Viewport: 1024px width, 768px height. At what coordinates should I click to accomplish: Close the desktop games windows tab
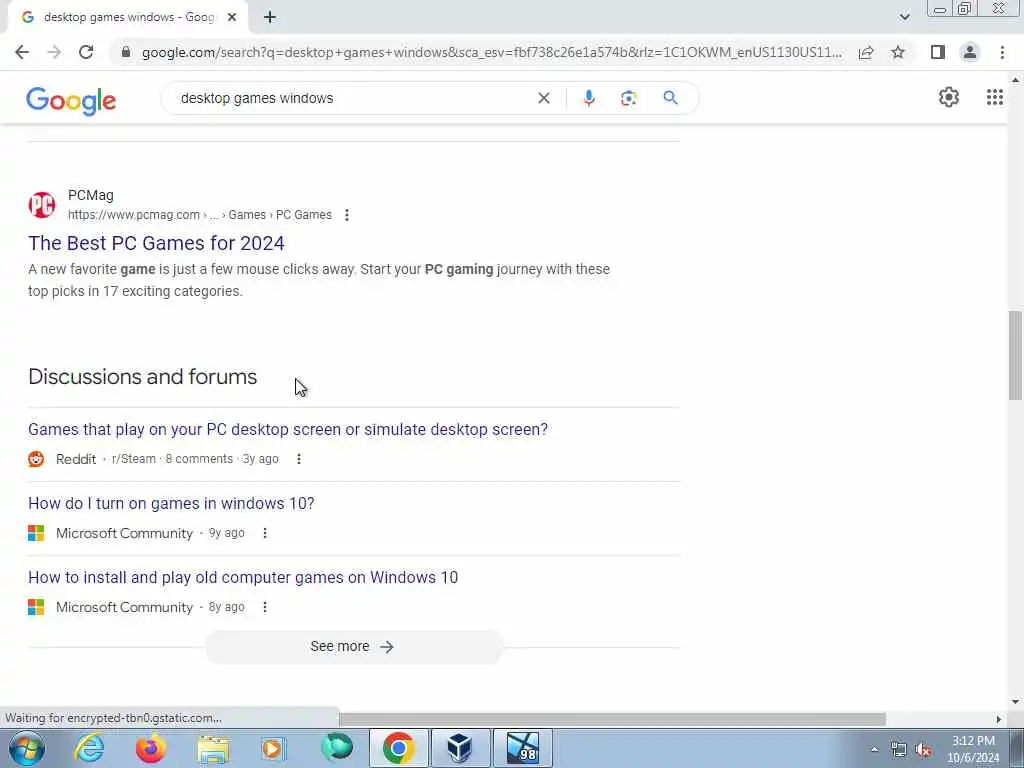[x=232, y=18]
